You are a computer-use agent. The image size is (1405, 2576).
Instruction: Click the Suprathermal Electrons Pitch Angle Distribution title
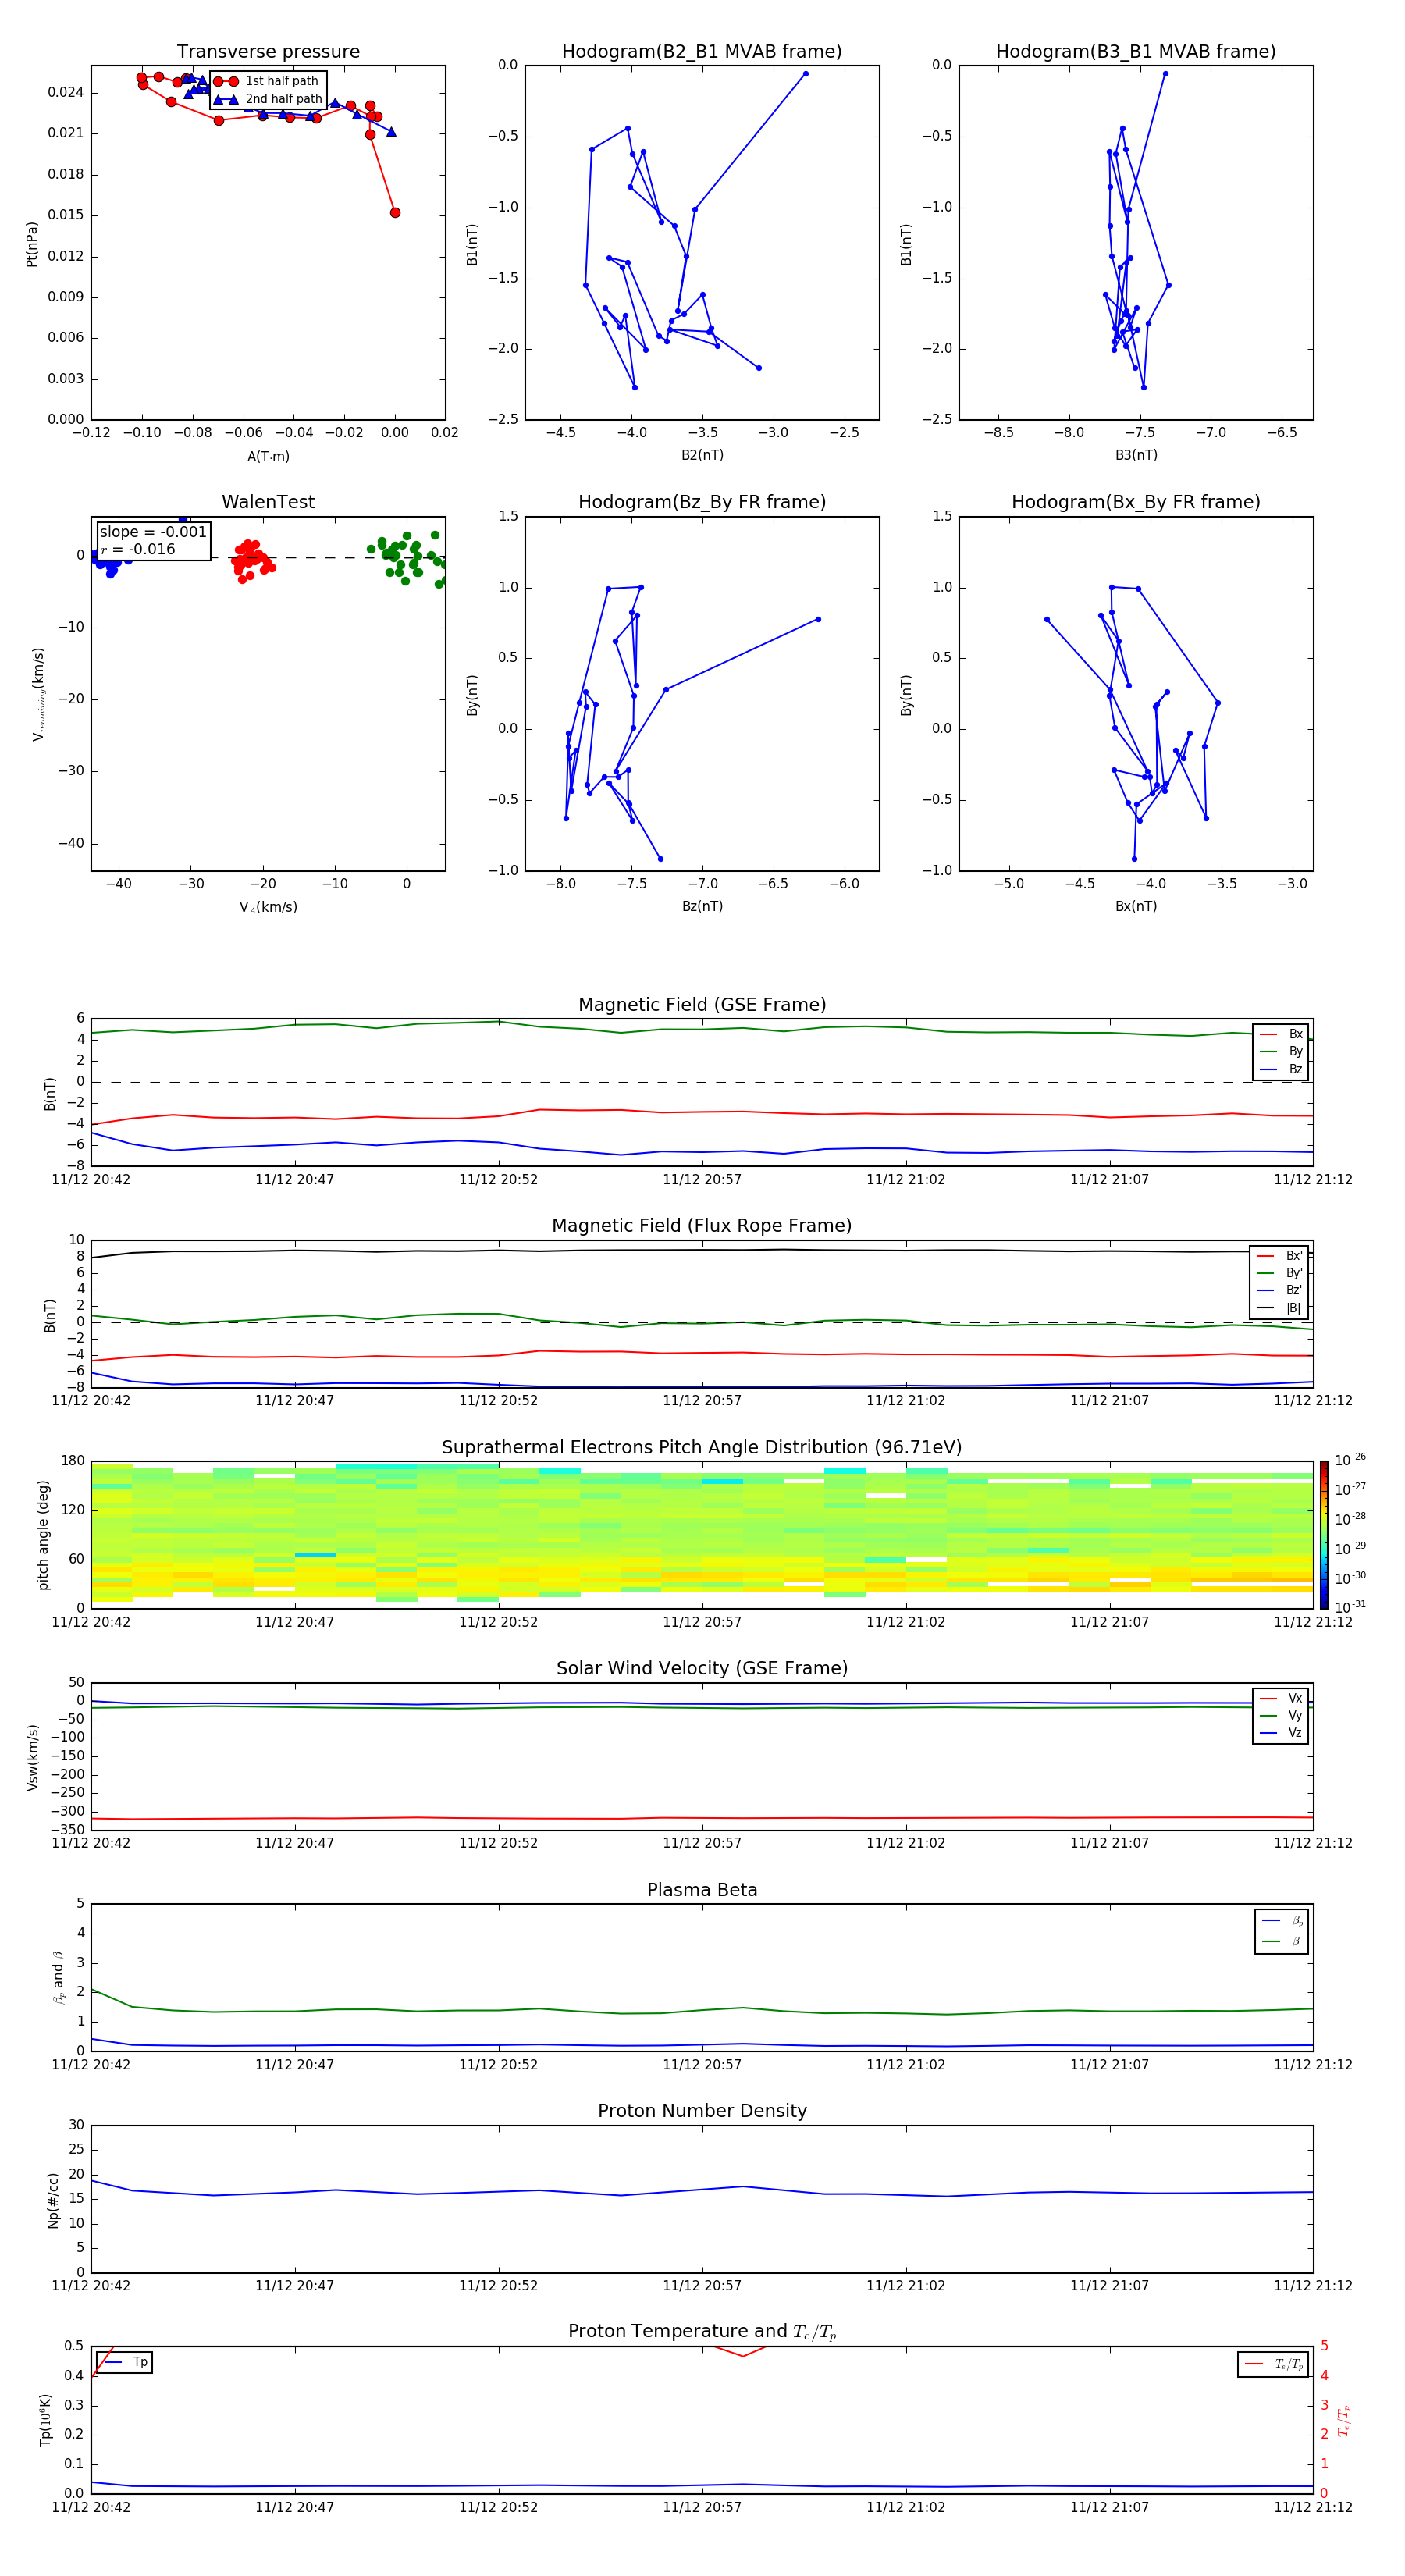click(x=702, y=1447)
